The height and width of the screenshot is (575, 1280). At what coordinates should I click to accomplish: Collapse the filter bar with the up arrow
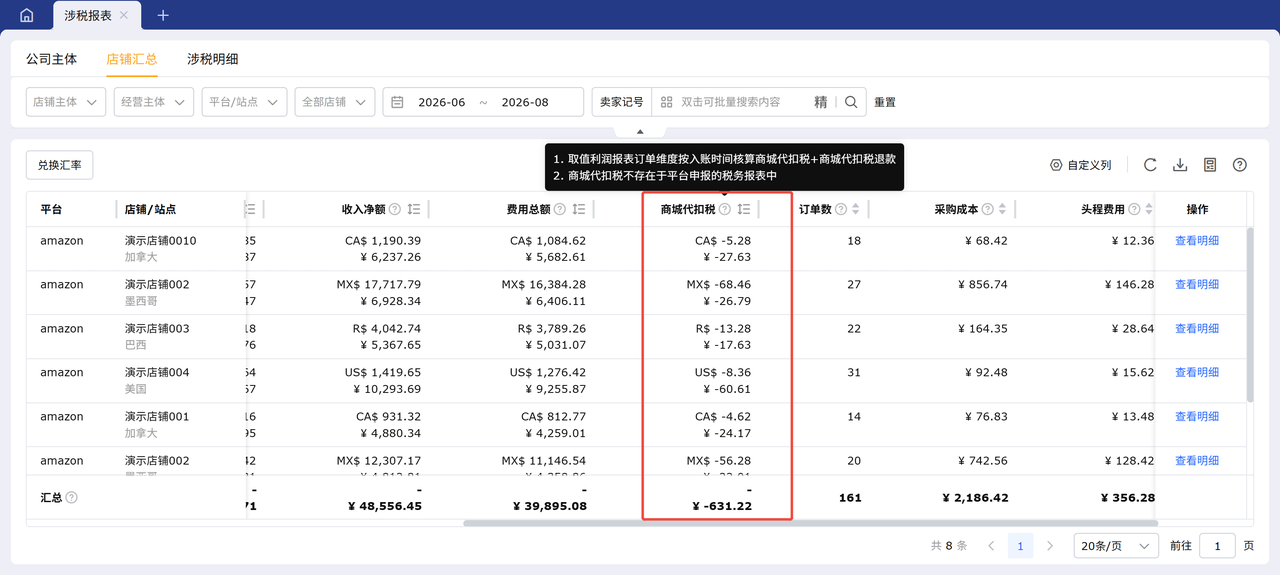(640, 131)
